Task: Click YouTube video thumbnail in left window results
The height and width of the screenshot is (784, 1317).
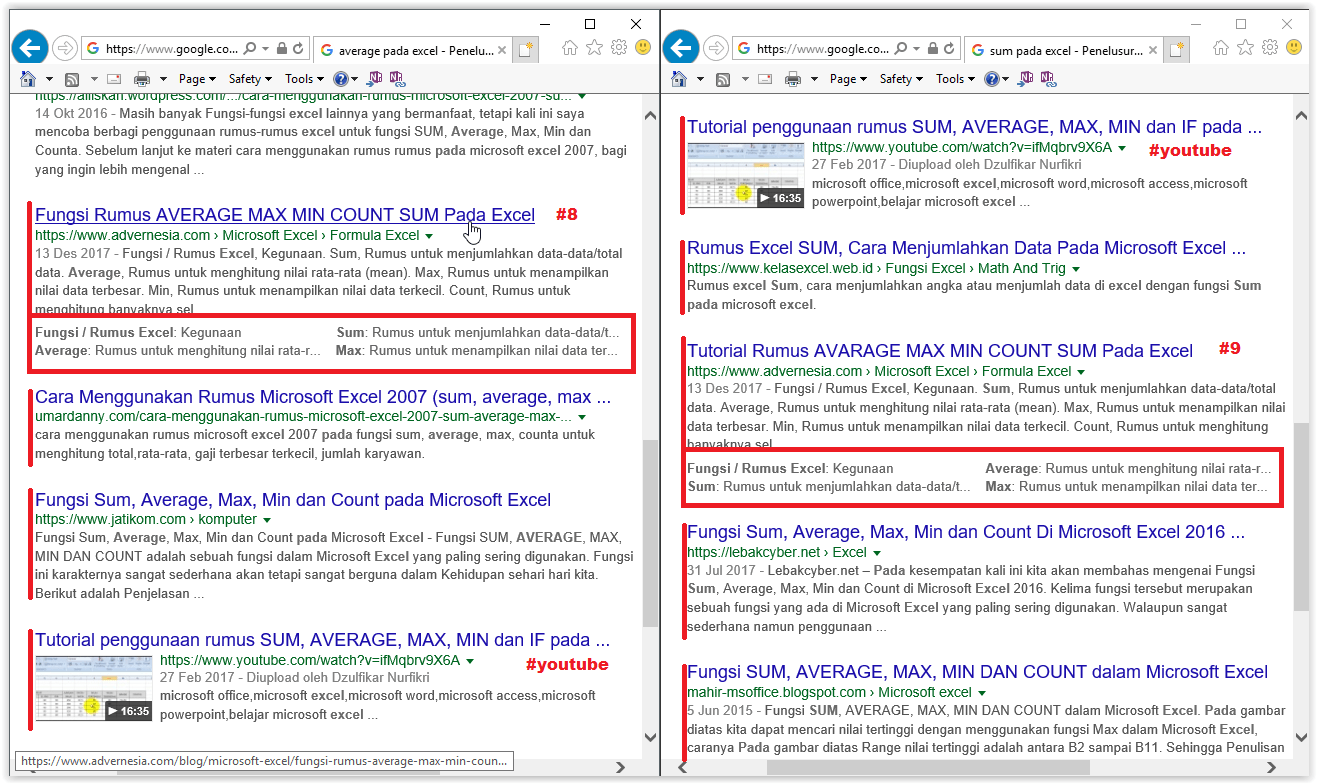Action: coord(94,689)
